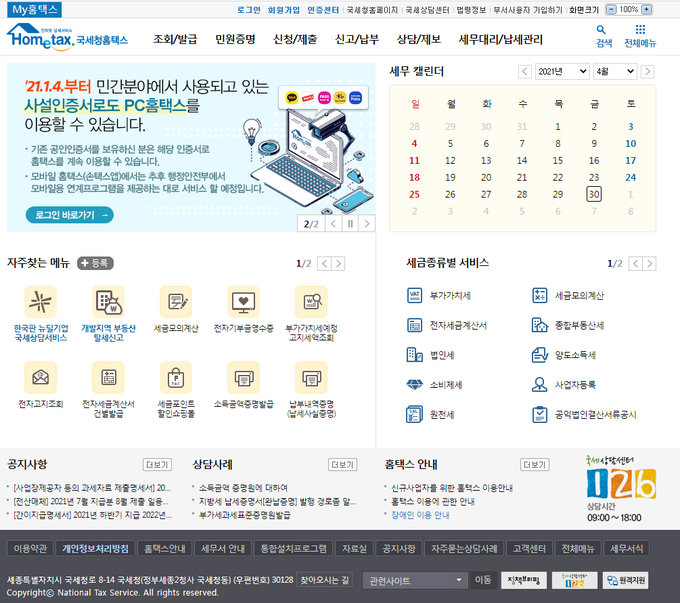Open 세금모의계산 shortcut in 자주찾는 메뉴
Viewport: 680px width, 603px height.
click(x=176, y=302)
